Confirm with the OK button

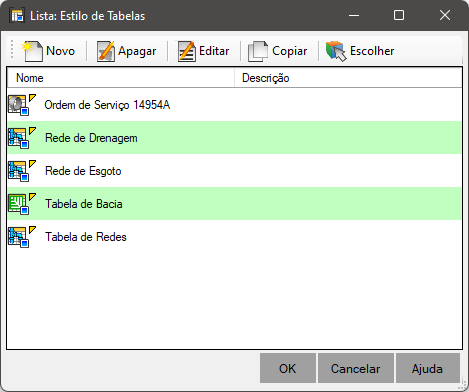[288, 368]
